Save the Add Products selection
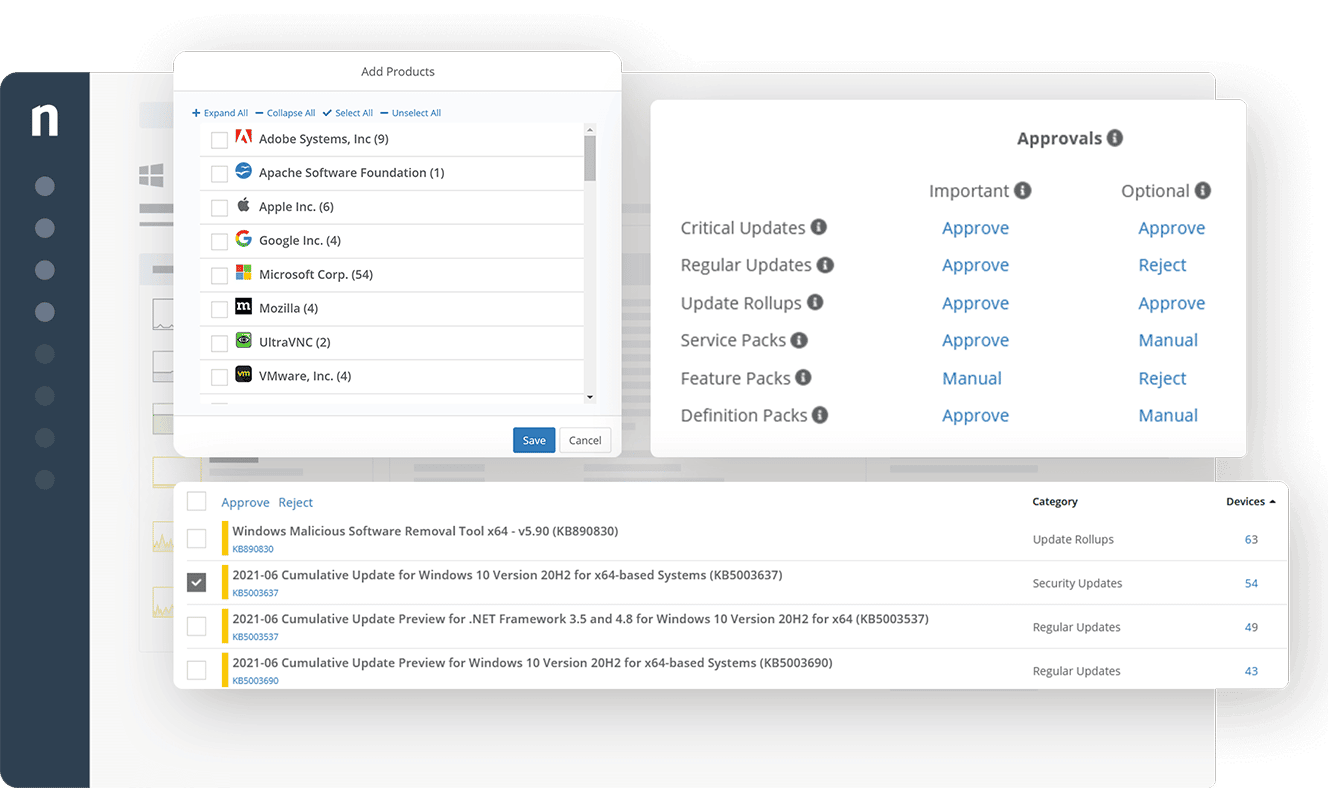The width and height of the screenshot is (1328, 788). coord(533,440)
